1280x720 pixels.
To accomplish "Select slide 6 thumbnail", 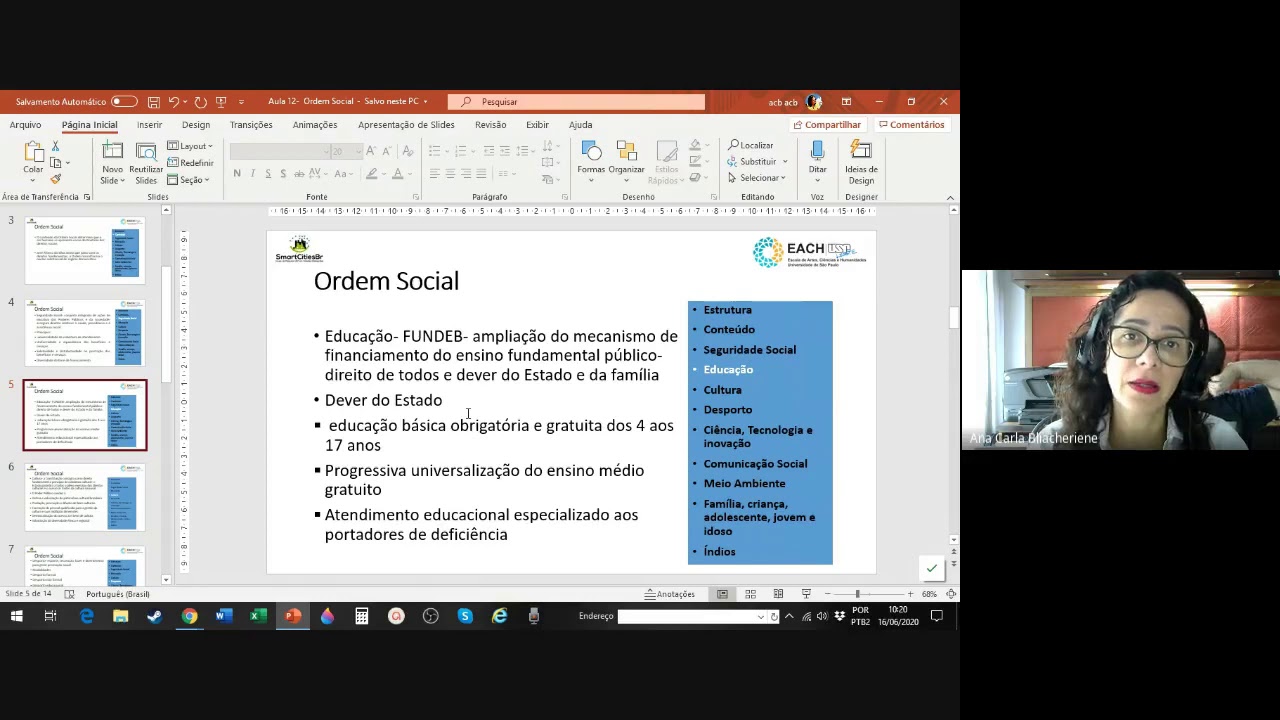I will [85, 498].
